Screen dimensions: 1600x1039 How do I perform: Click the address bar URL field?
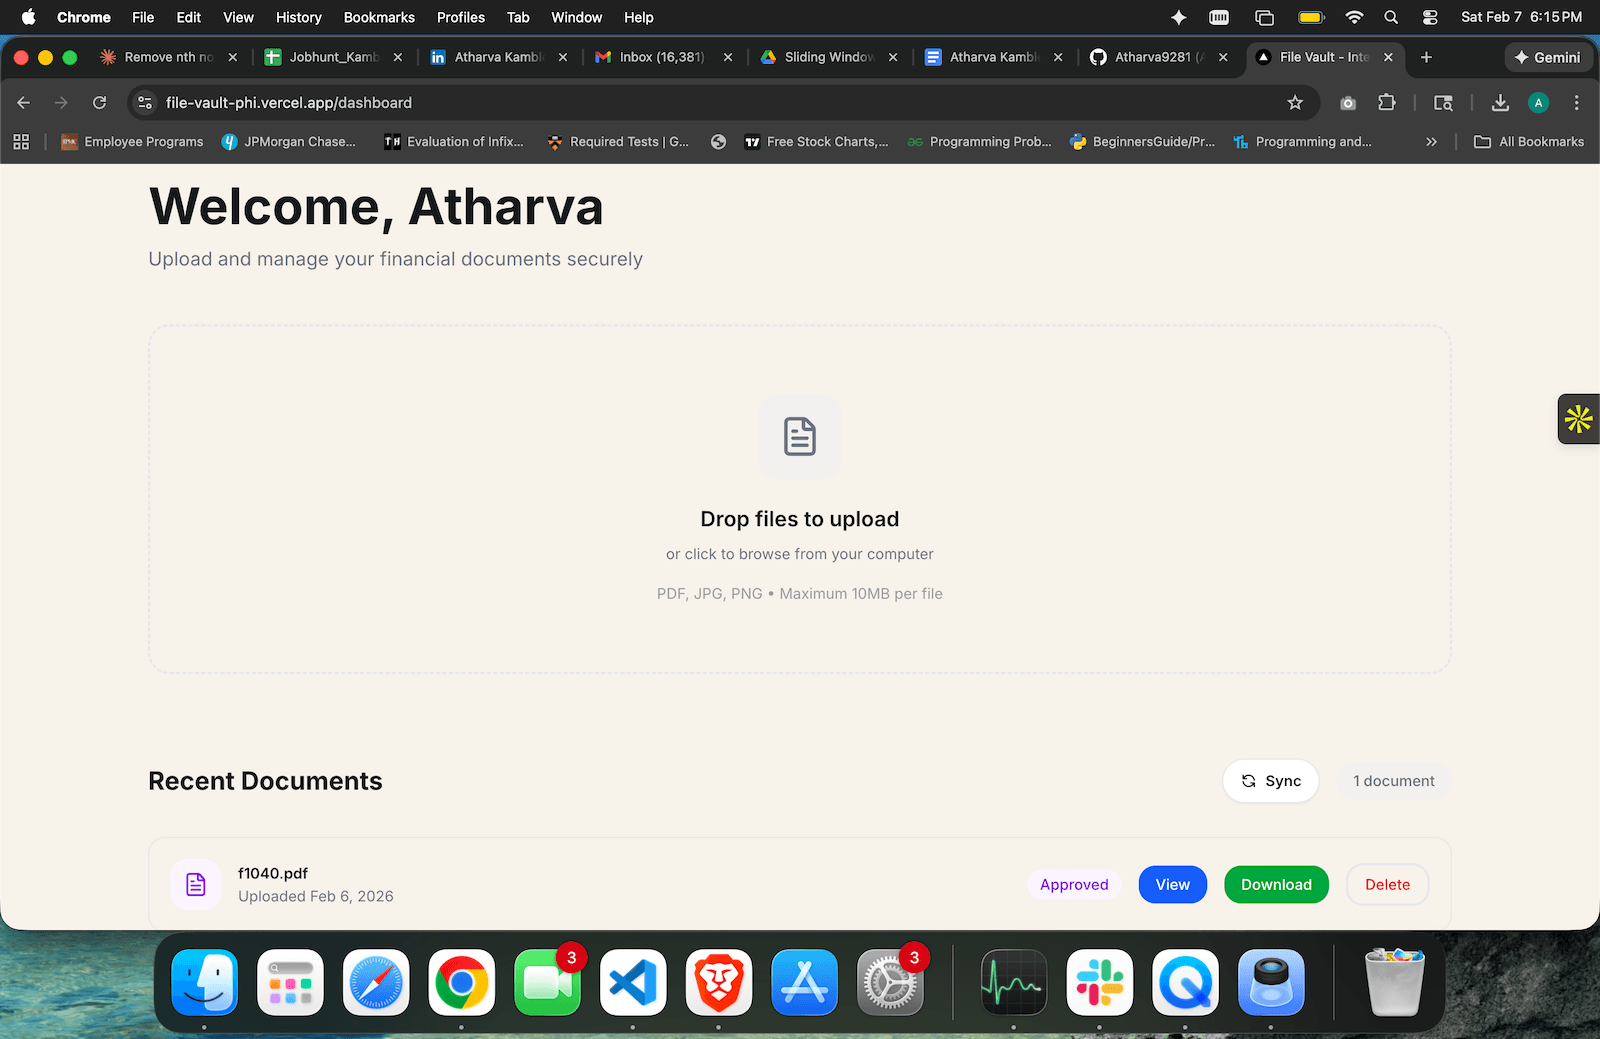(700, 103)
